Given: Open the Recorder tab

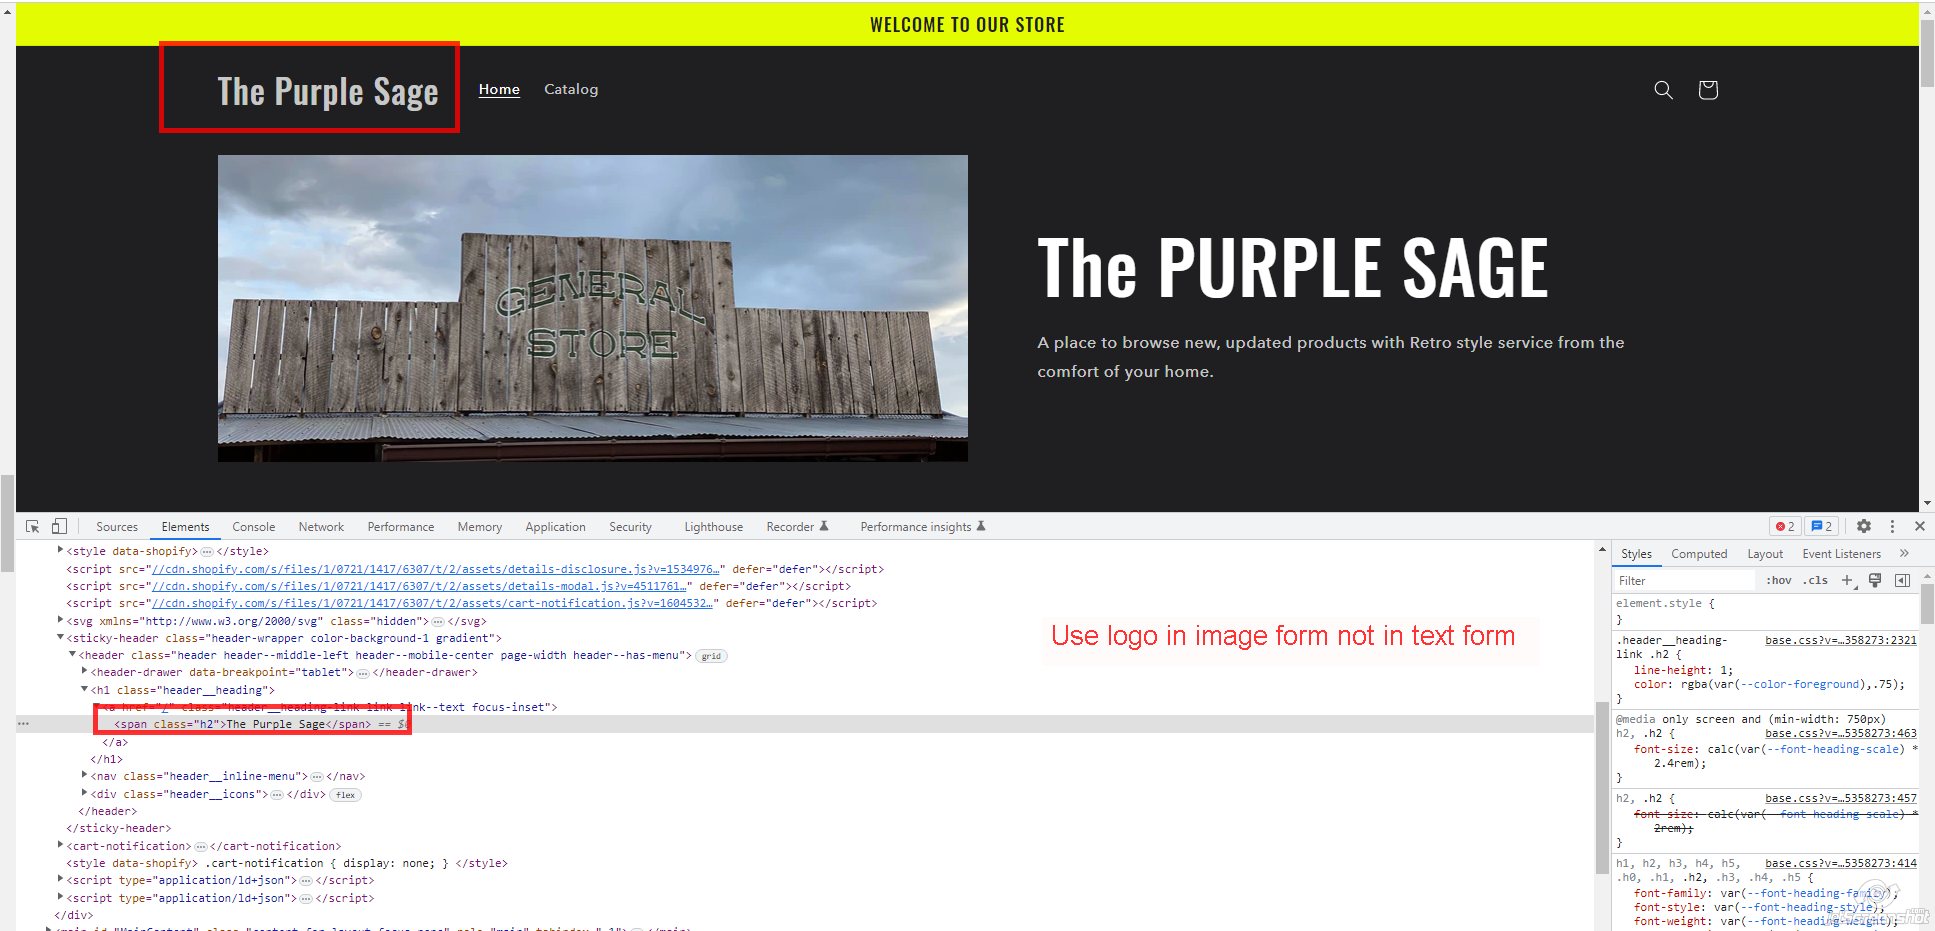Looking at the screenshot, I should [x=797, y=527].
